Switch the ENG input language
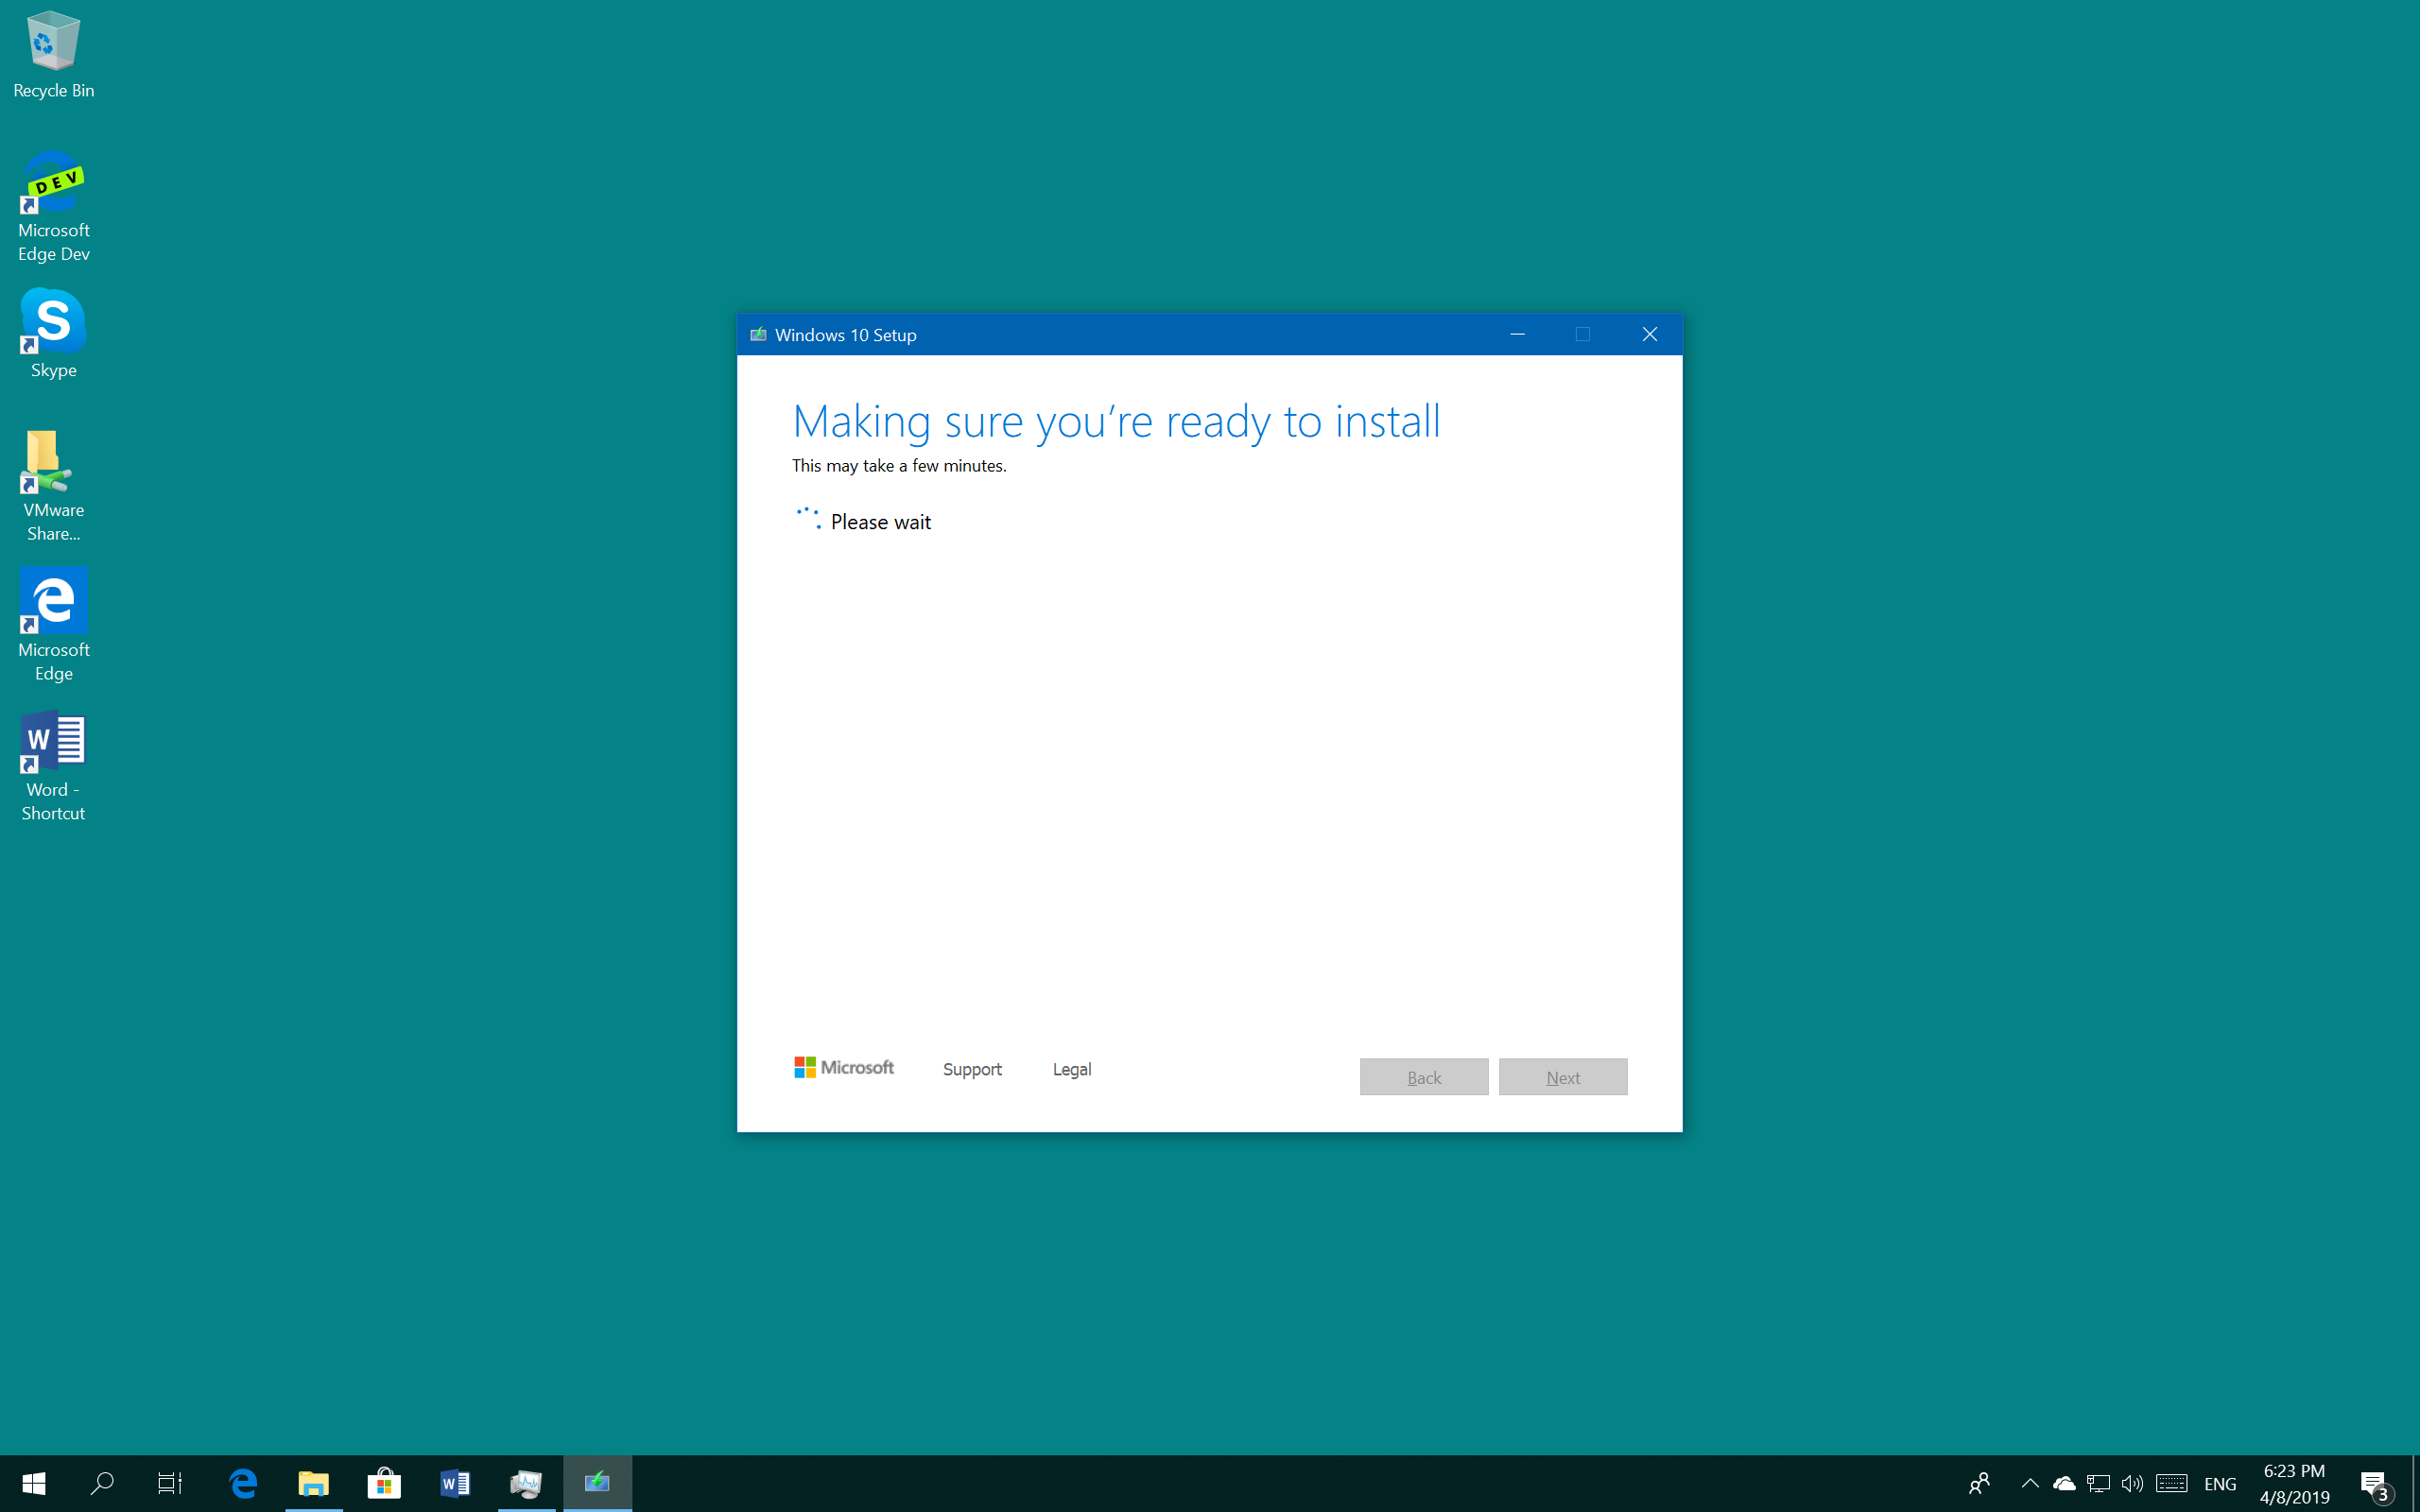The height and width of the screenshot is (1512, 2420). point(2219,1484)
